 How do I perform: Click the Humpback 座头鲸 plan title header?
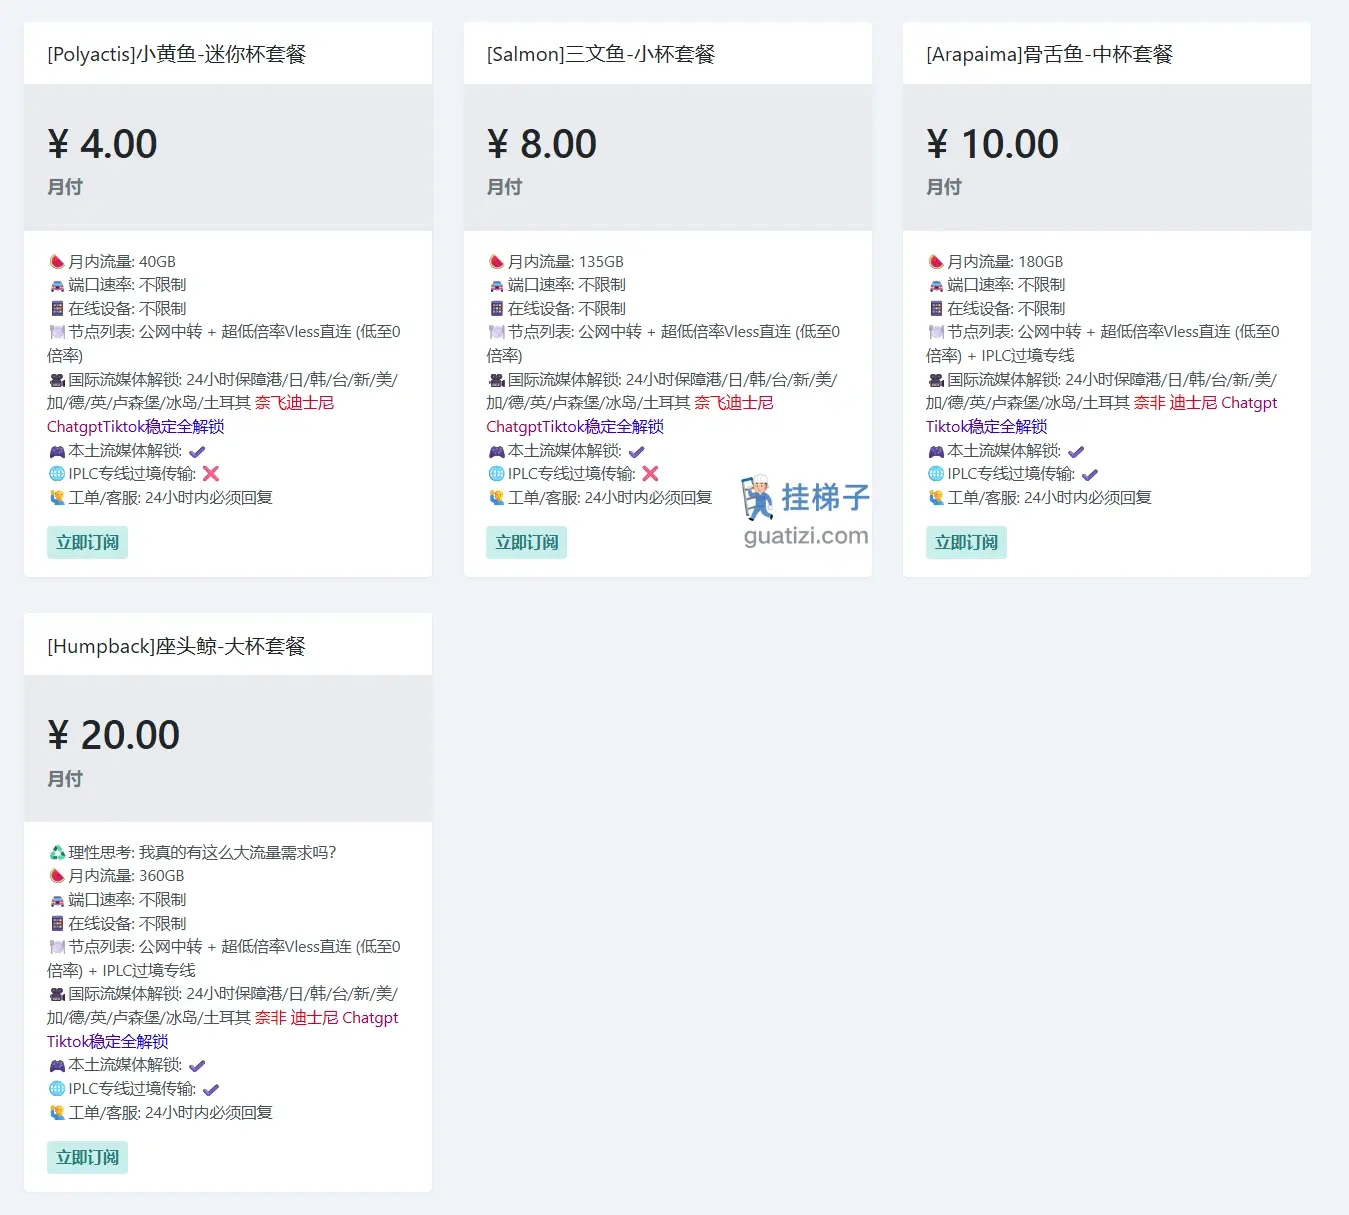[x=177, y=645]
